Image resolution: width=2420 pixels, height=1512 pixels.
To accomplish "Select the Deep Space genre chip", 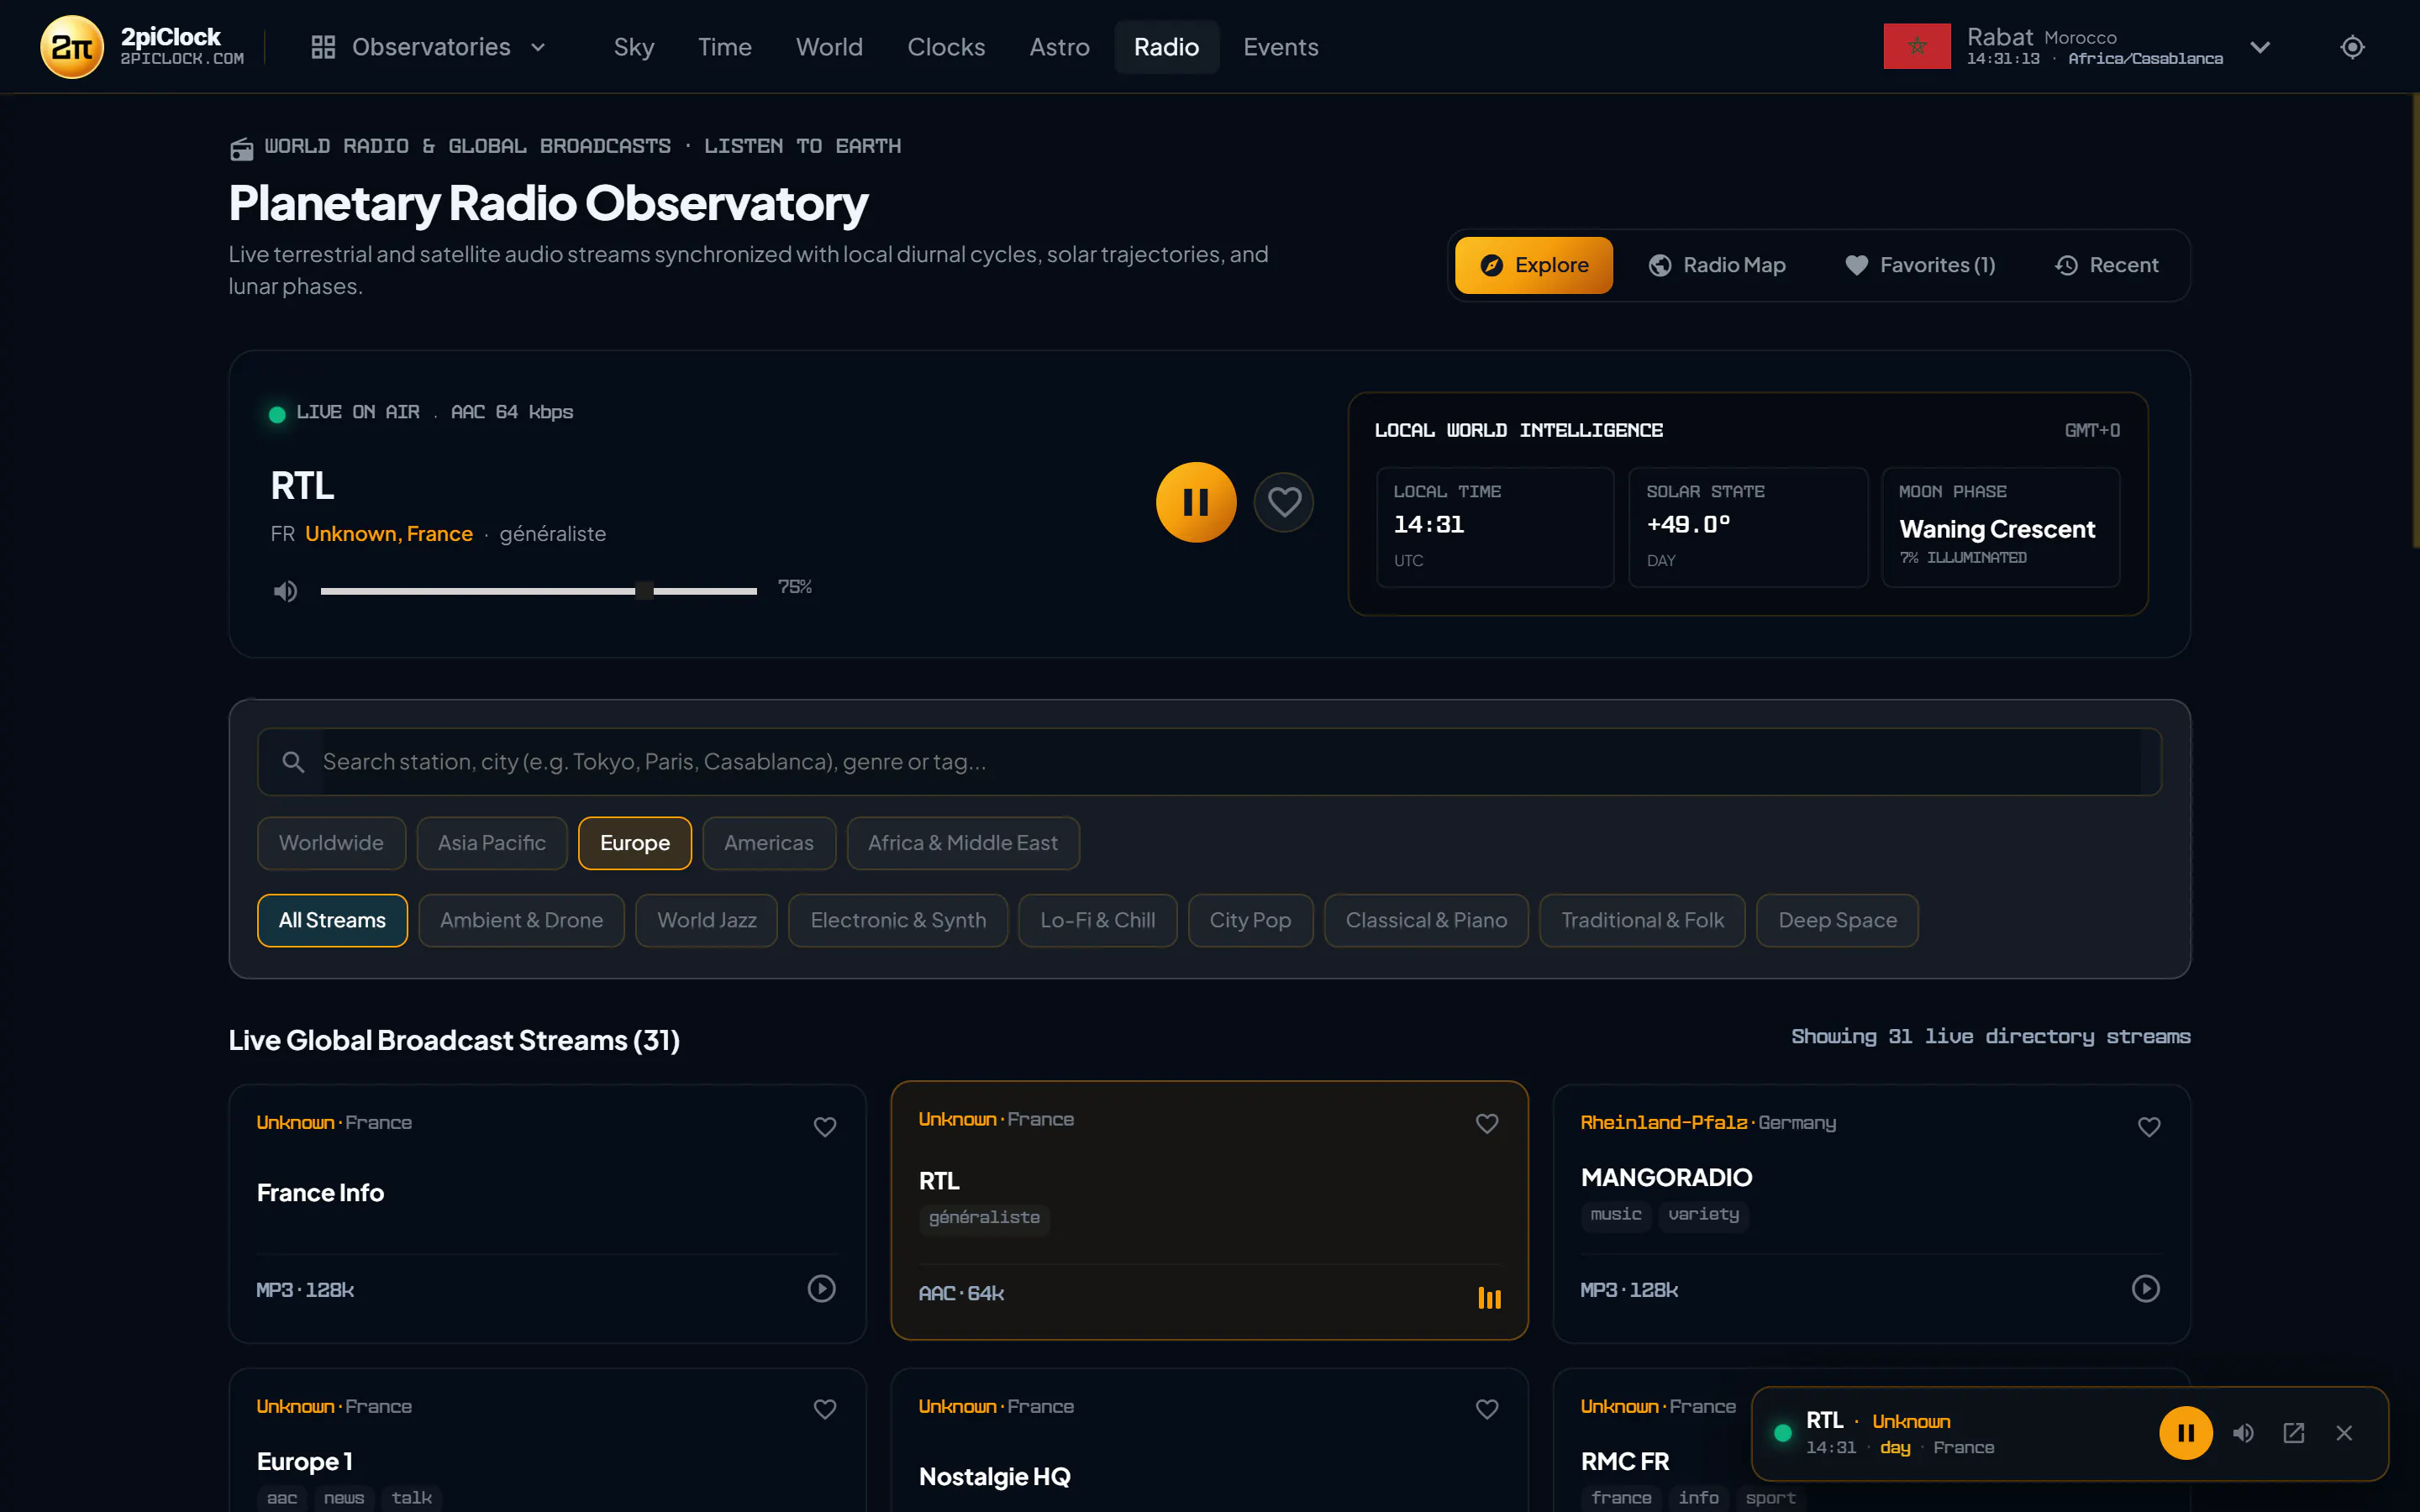I will [x=1837, y=920].
